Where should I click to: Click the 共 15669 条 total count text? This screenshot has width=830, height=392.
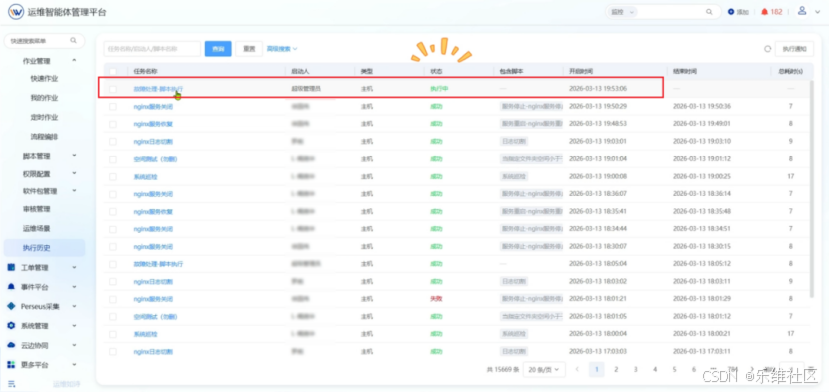(x=502, y=369)
